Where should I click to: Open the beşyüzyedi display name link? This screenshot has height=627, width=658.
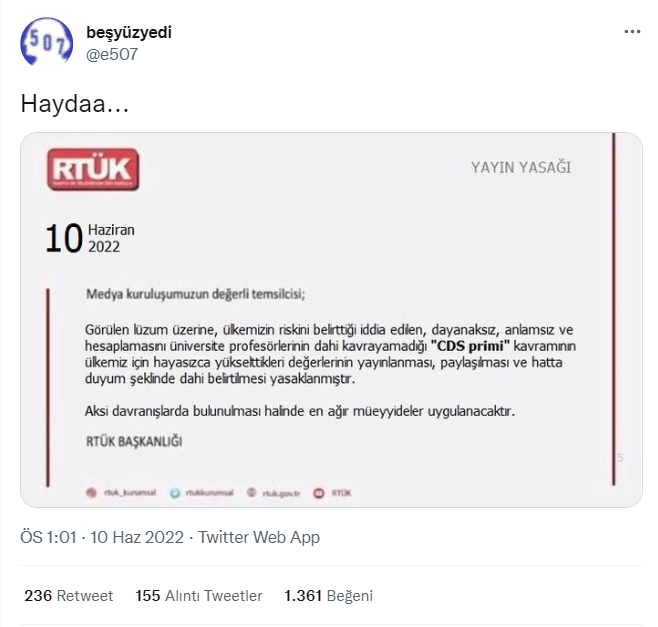pyautogui.click(x=129, y=32)
